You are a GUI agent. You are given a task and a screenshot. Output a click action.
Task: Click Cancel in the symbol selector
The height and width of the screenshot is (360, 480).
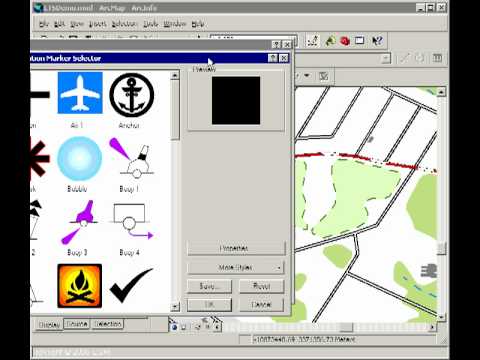click(262, 305)
